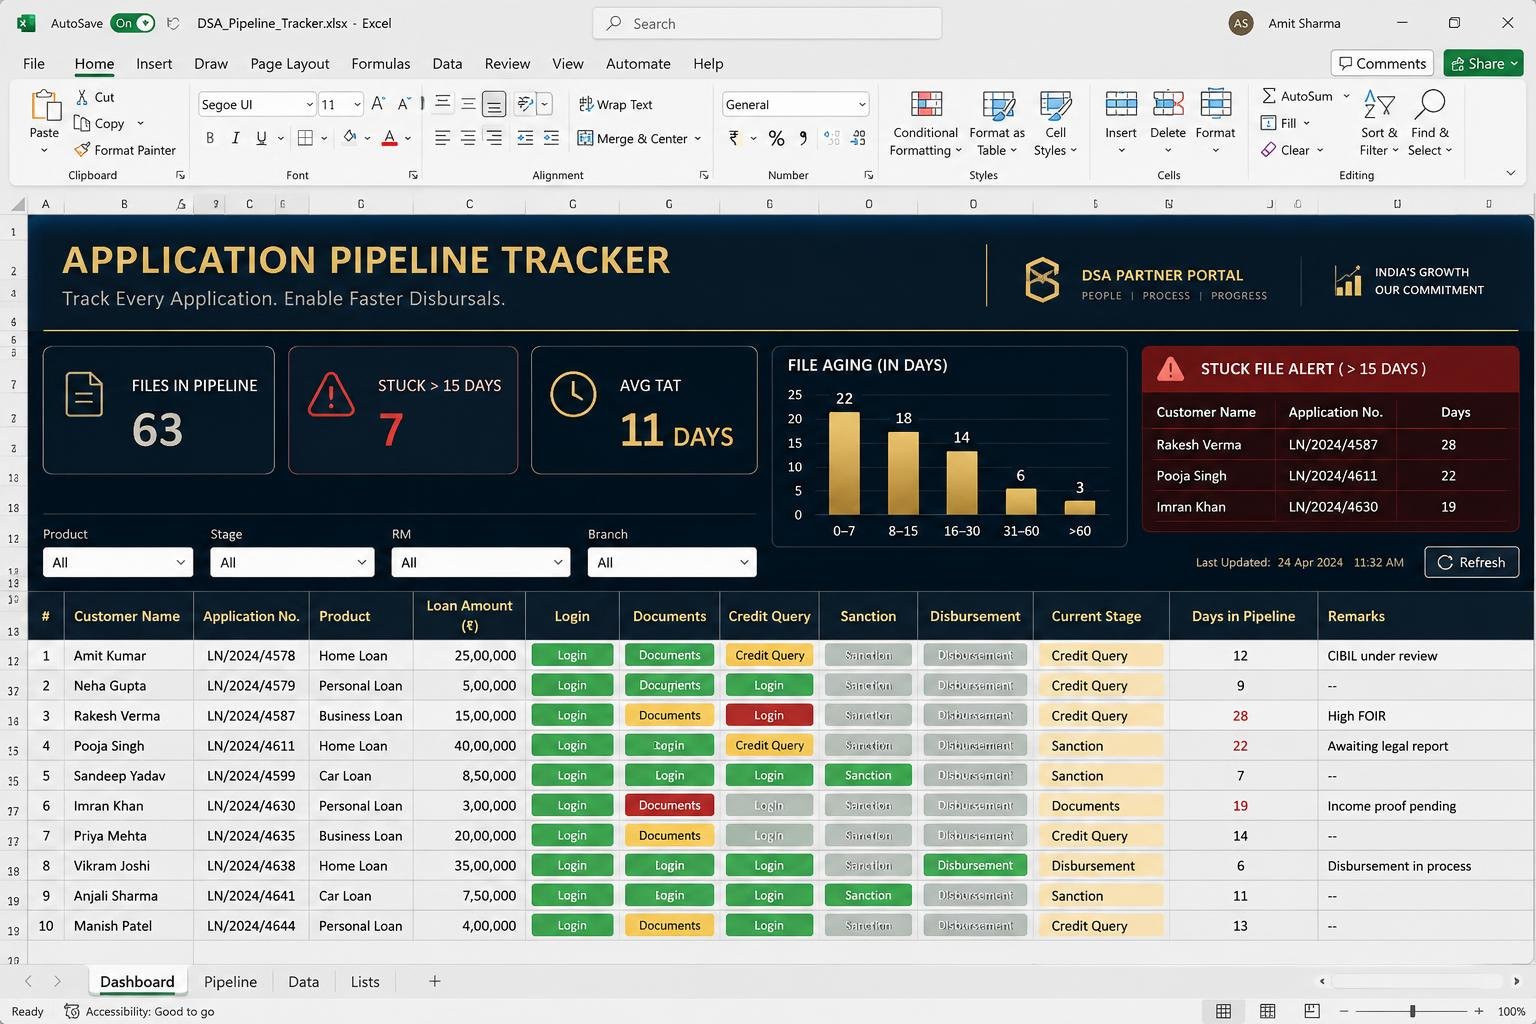Image resolution: width=1536 pixels, height=1024 pixels.
Task: Click the Insert cells icon
Action: (x=1121, y=105)
